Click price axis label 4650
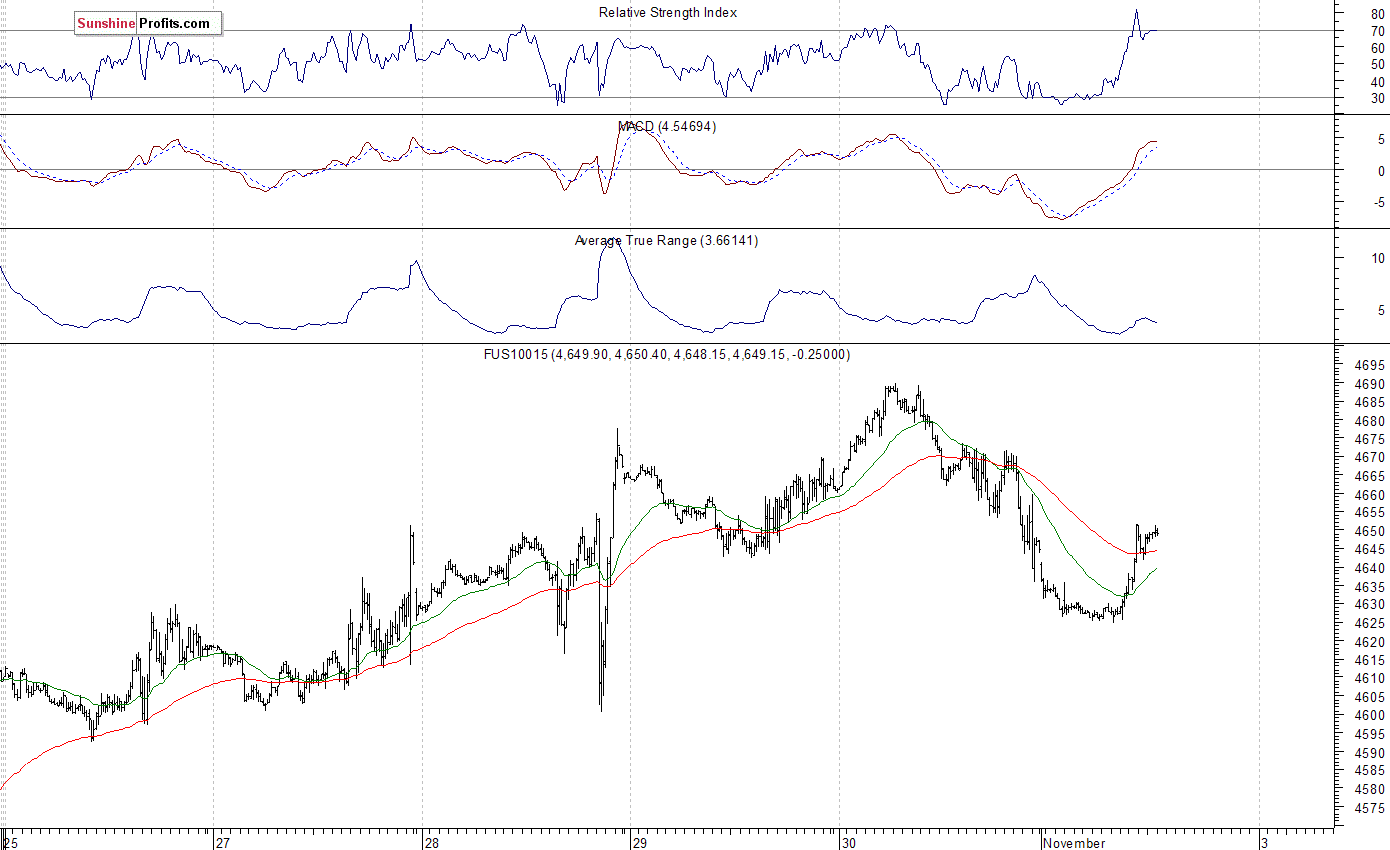 (1370, 532)
